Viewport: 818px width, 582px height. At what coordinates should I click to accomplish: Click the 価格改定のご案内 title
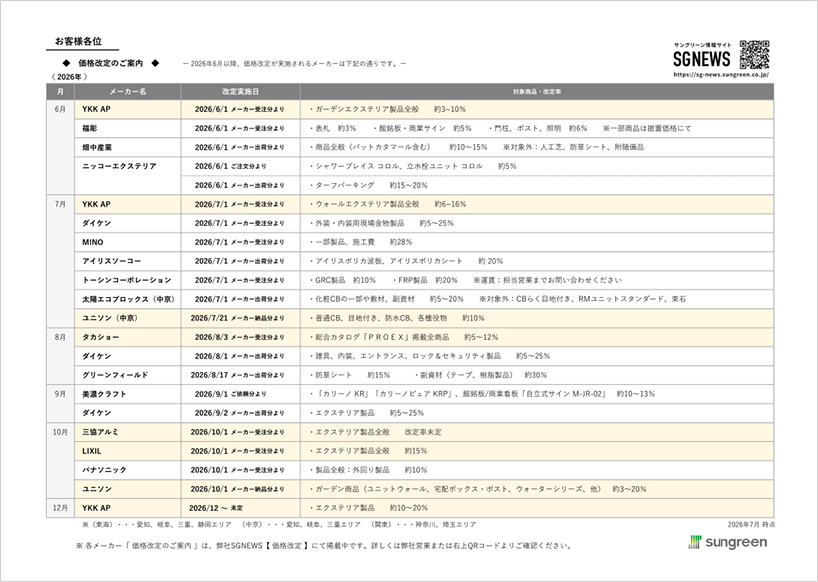point(111,64)
